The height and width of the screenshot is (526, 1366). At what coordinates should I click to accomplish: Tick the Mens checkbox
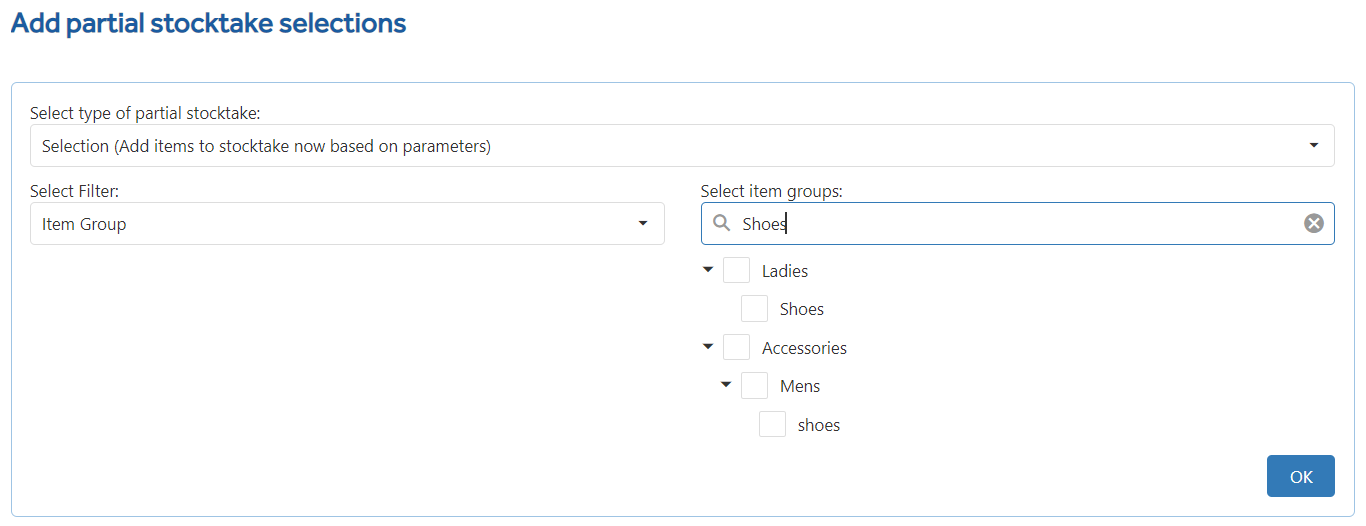(754, 385)
